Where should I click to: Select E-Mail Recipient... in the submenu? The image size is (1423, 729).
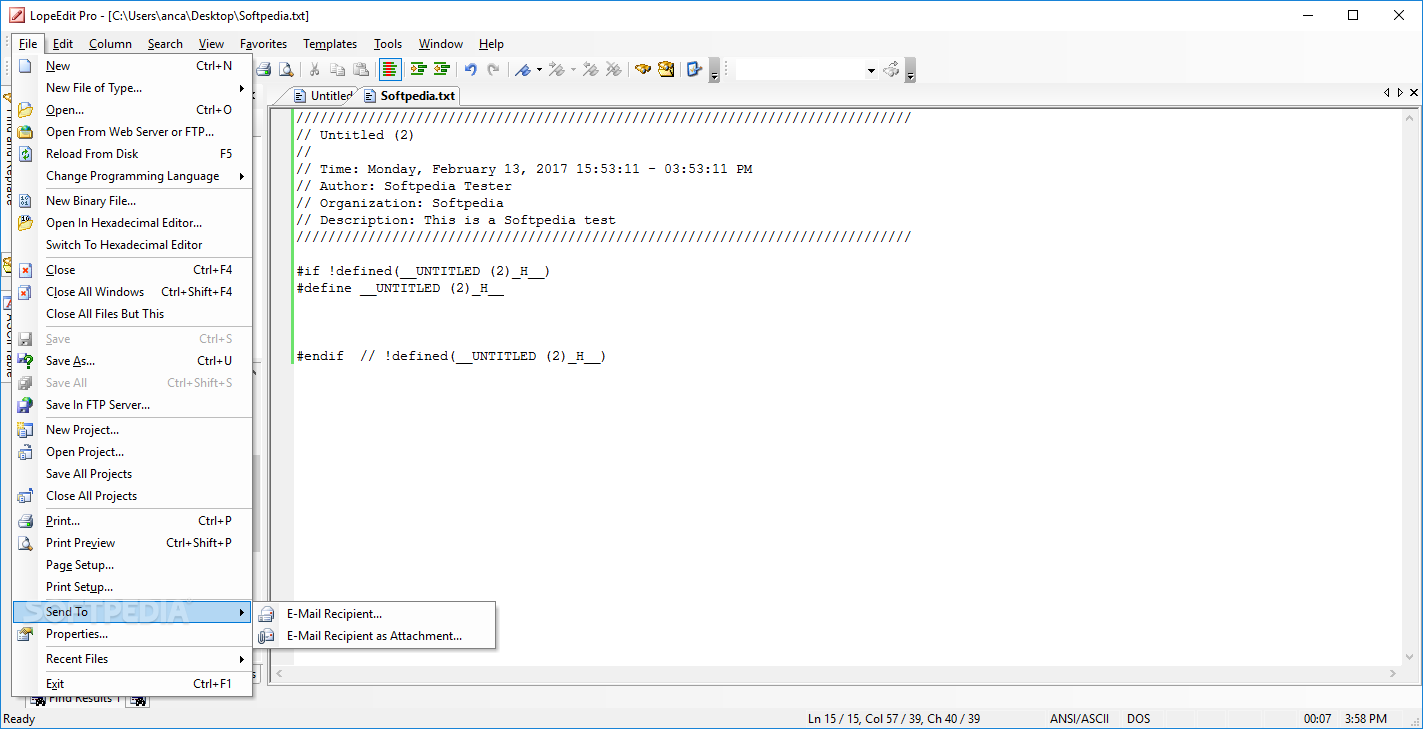tap(375, 614)
